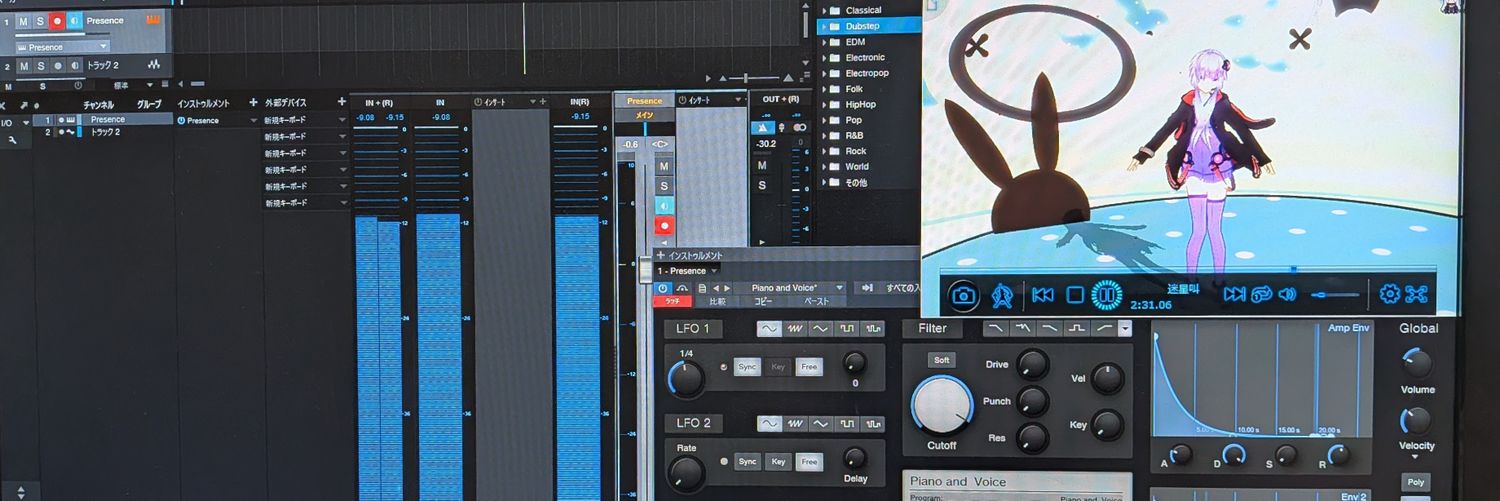Stop playback in the video player
This screenshot has width=1500, height=501.
click(x=1075, y=295)
